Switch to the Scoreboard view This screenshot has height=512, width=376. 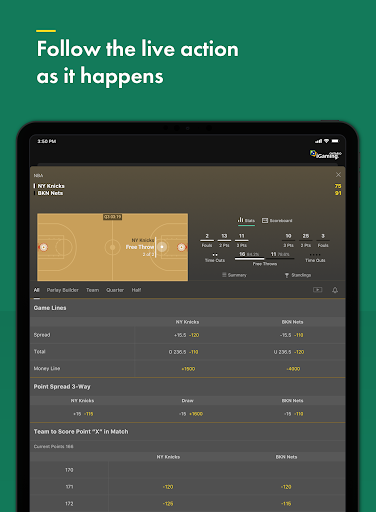pos(277,220)
